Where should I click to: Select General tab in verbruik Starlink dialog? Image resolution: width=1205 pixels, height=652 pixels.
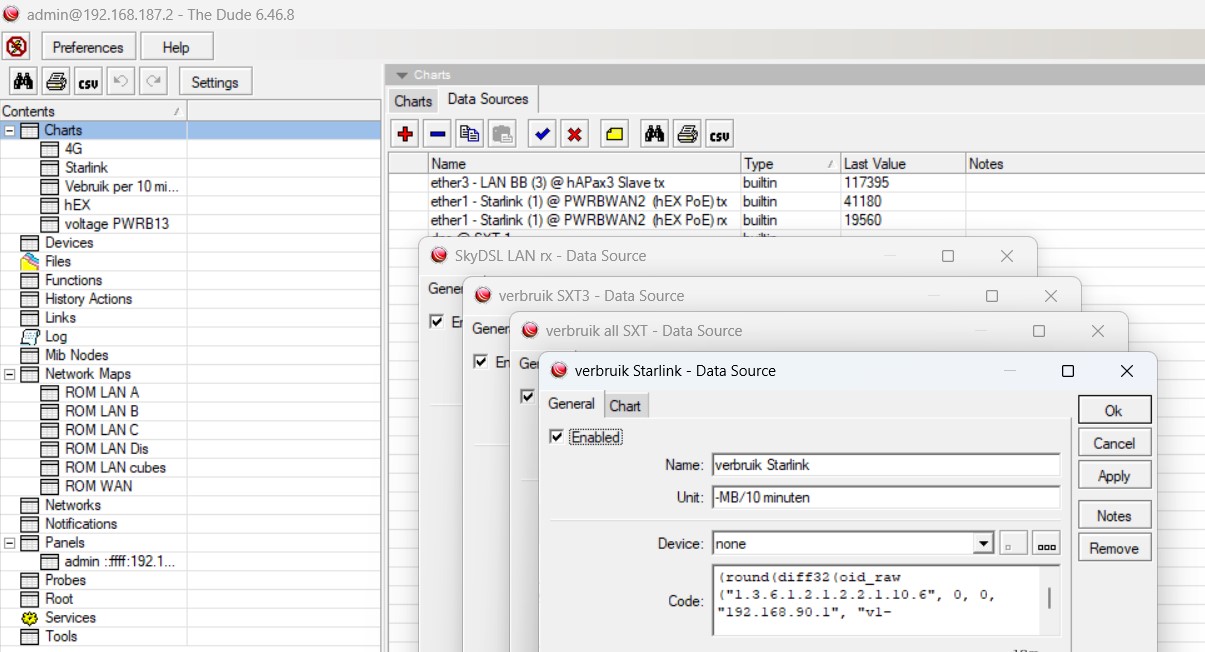(571, 404)
